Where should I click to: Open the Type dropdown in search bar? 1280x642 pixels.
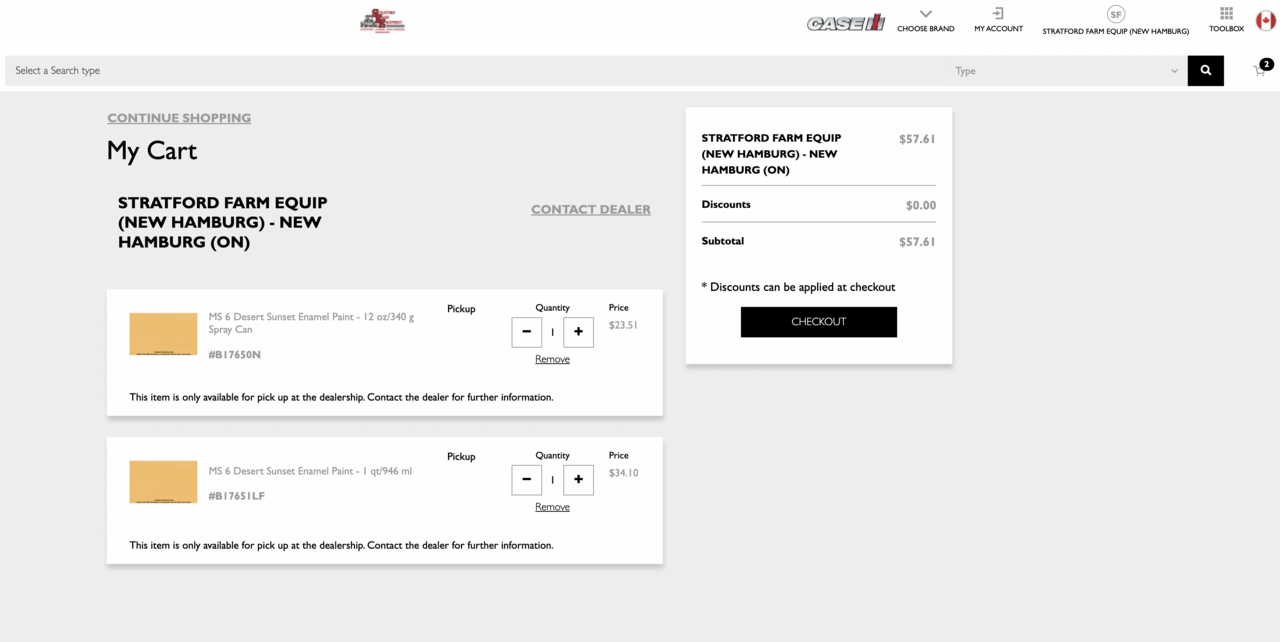click(1065, 71)
